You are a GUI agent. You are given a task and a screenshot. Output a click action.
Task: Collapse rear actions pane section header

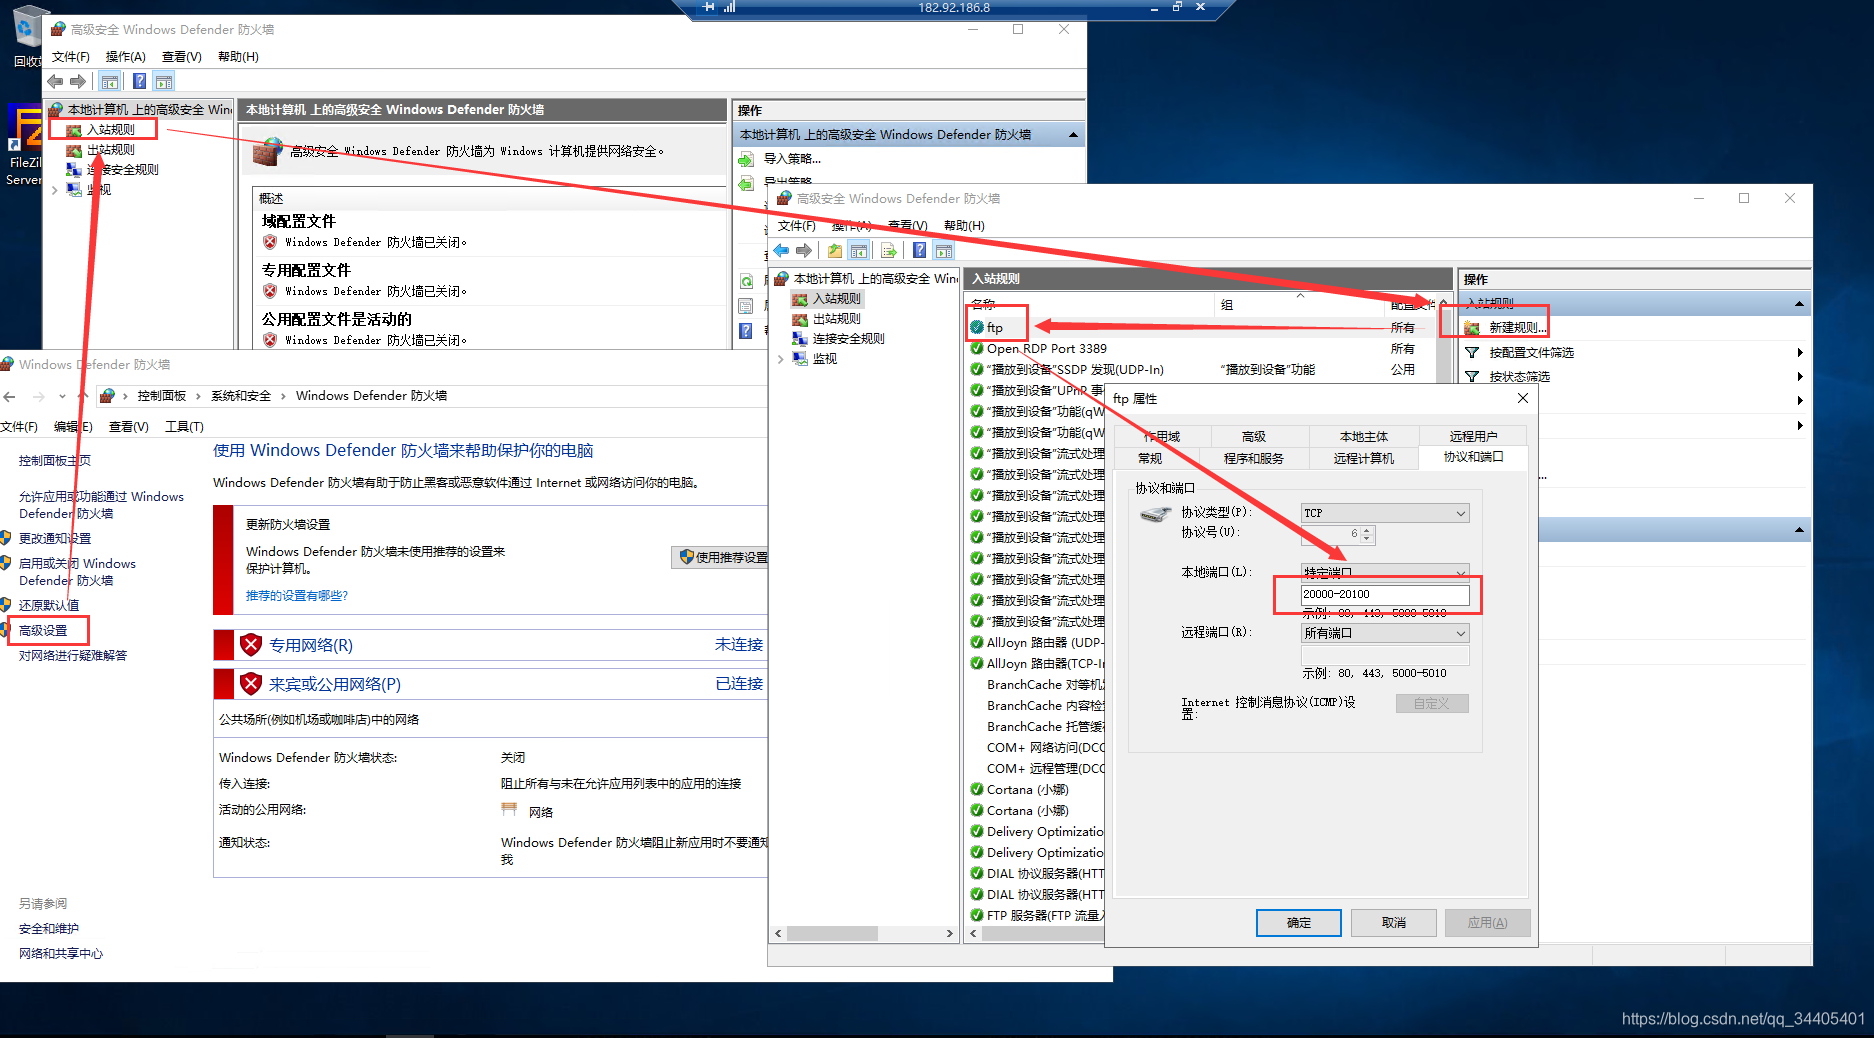point(1073,135)
